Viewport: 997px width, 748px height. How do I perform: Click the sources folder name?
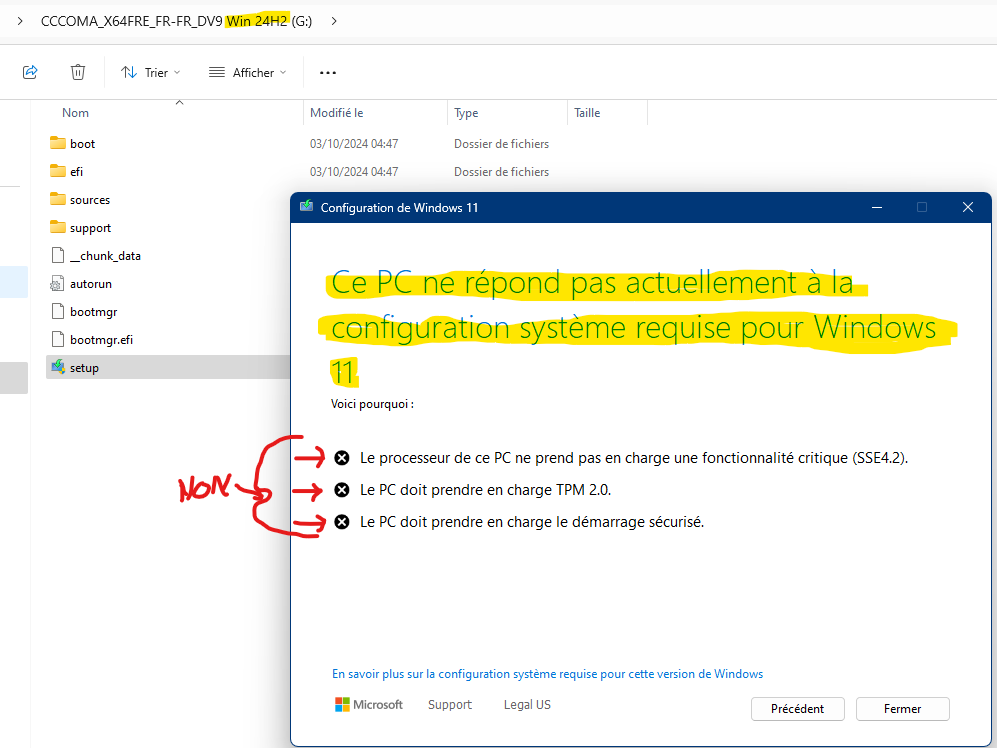tap(90, 200)
